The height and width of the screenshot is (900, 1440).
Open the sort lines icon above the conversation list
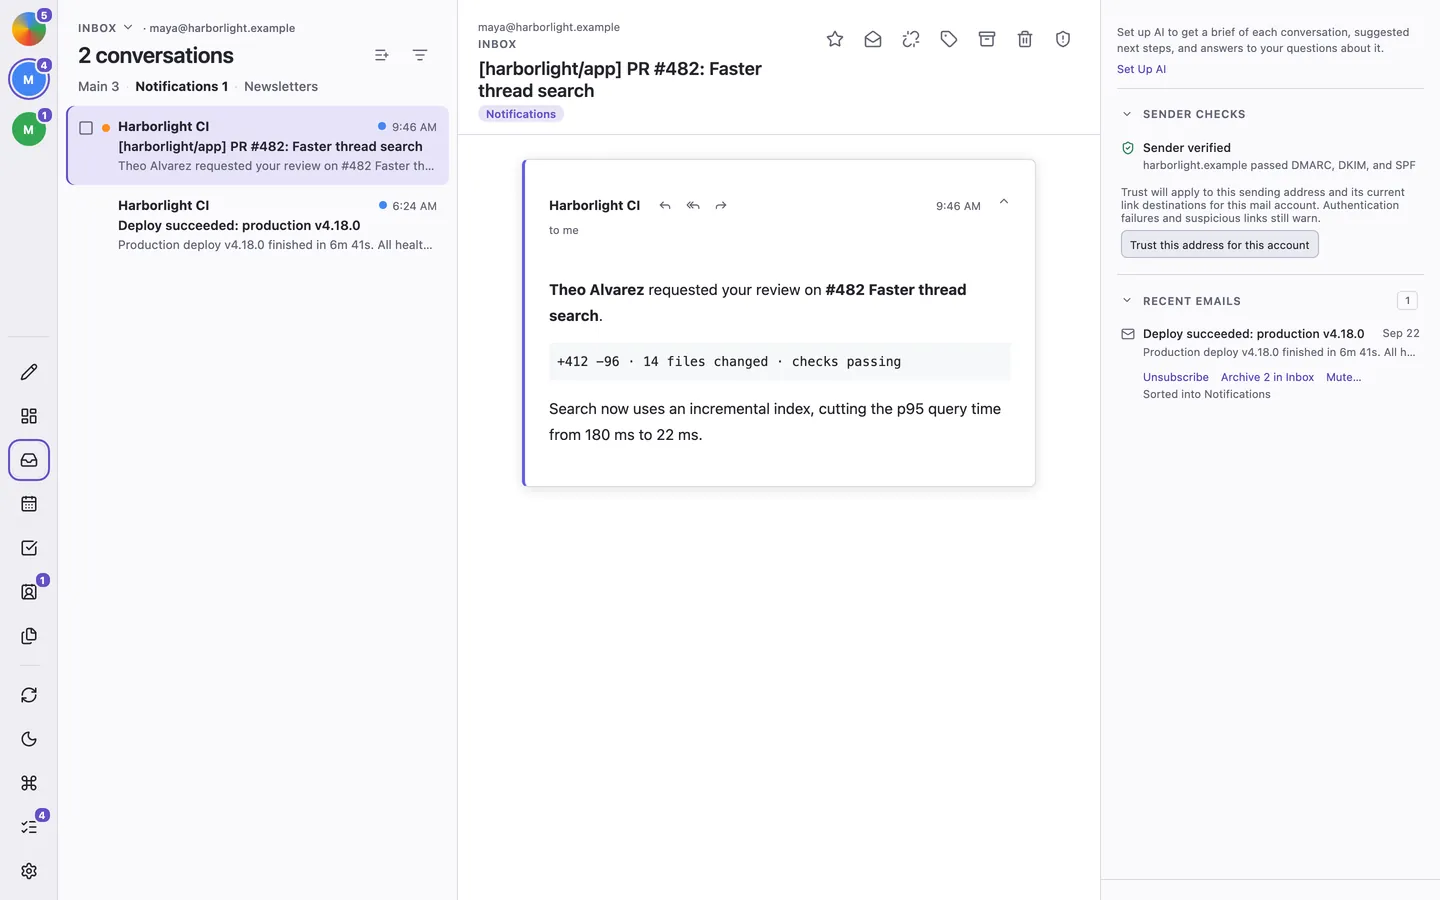[382, 55]
